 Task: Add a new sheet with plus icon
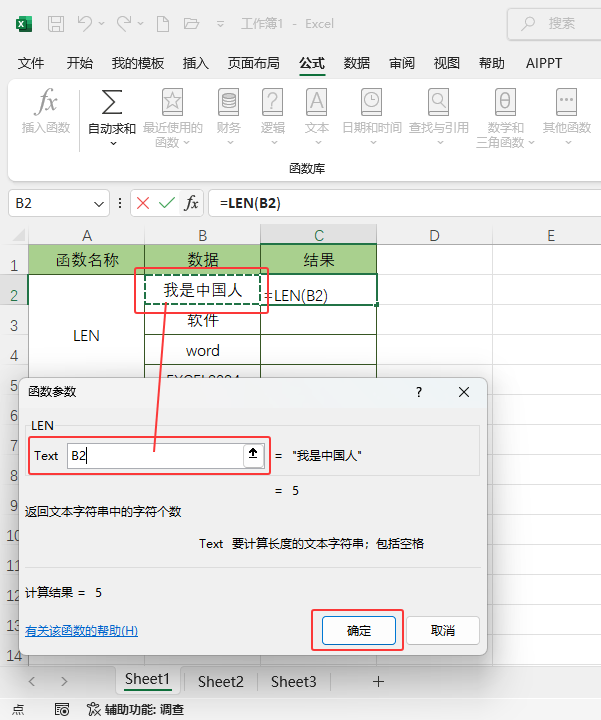pos(378,681)
